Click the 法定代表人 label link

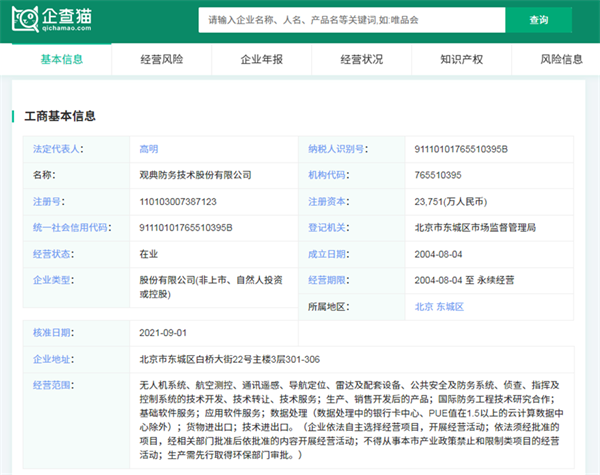(x=56, y=149)
